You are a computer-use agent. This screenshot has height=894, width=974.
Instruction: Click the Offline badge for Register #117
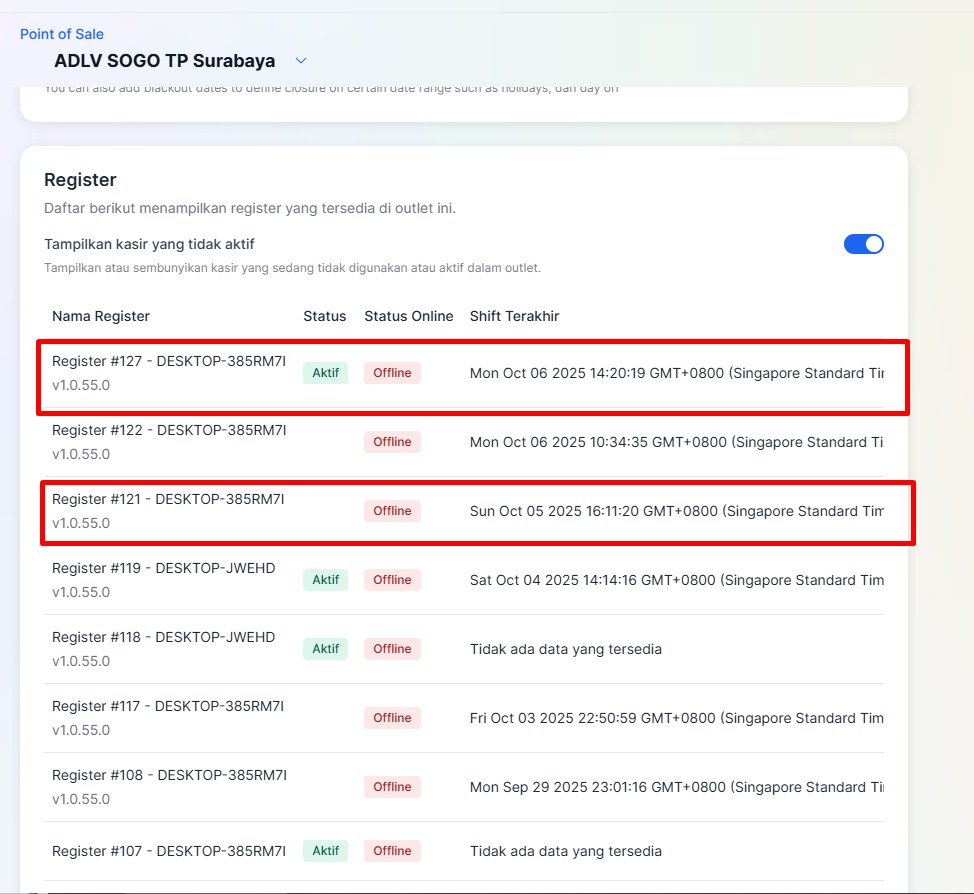click(392, 718)
